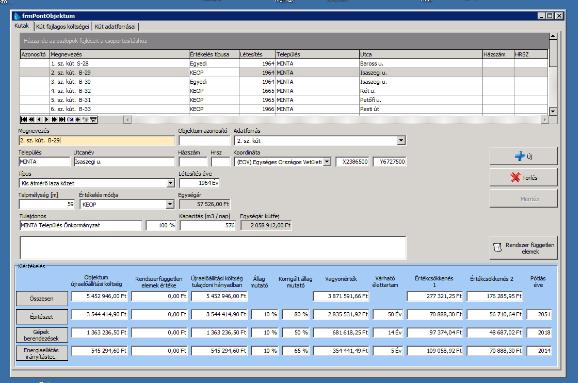Image resolution: width=578 pixels, height=383 pixels.
Task: Click the blue plus Új button
Action: coord(523,156)
